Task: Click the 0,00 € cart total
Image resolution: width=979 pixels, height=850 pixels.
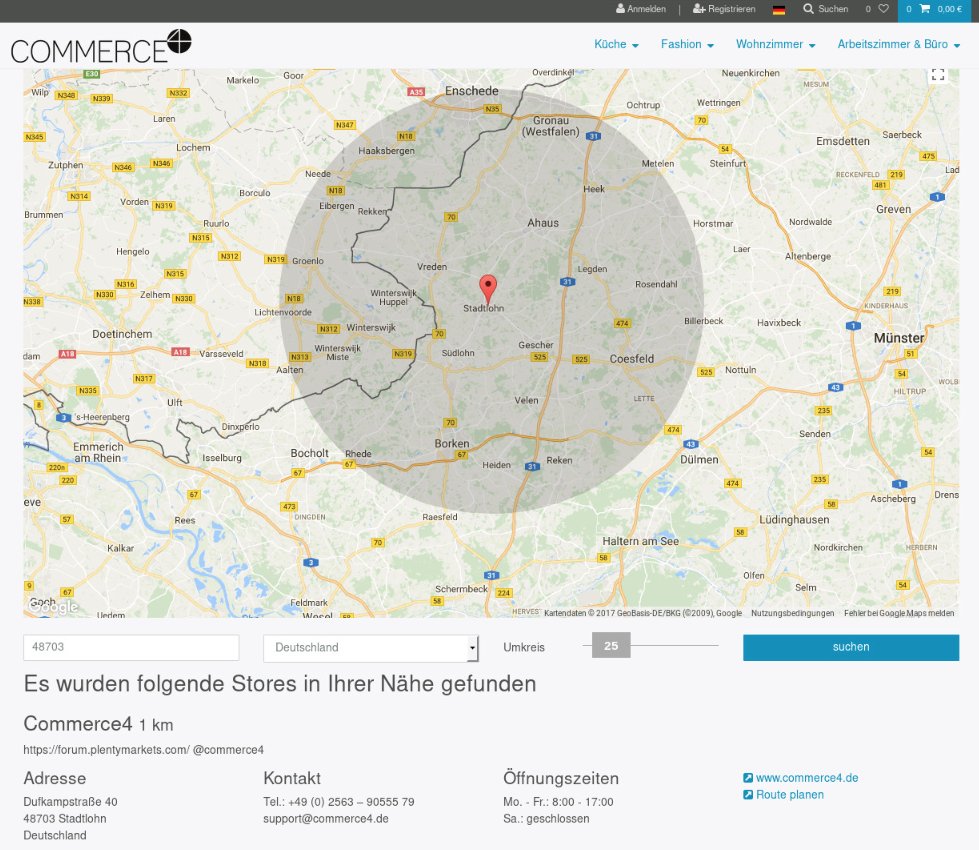Action: pos(949,9)
